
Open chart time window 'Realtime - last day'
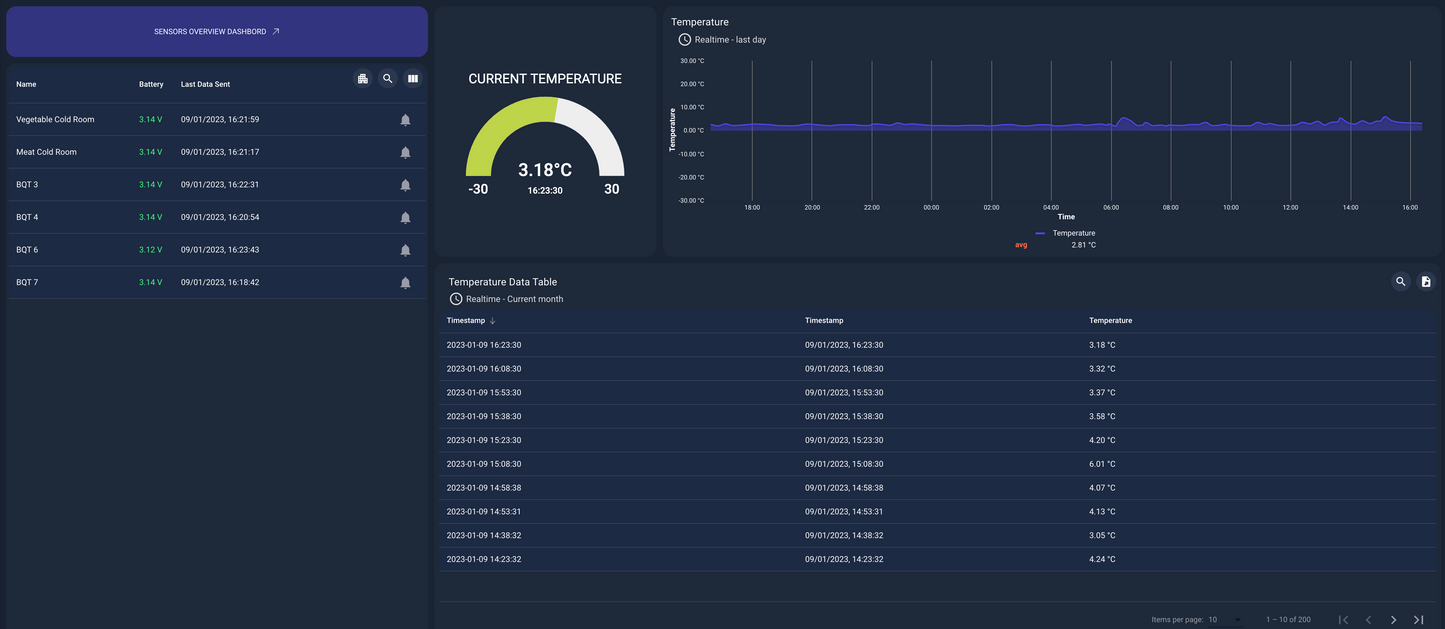pos(729,40)
